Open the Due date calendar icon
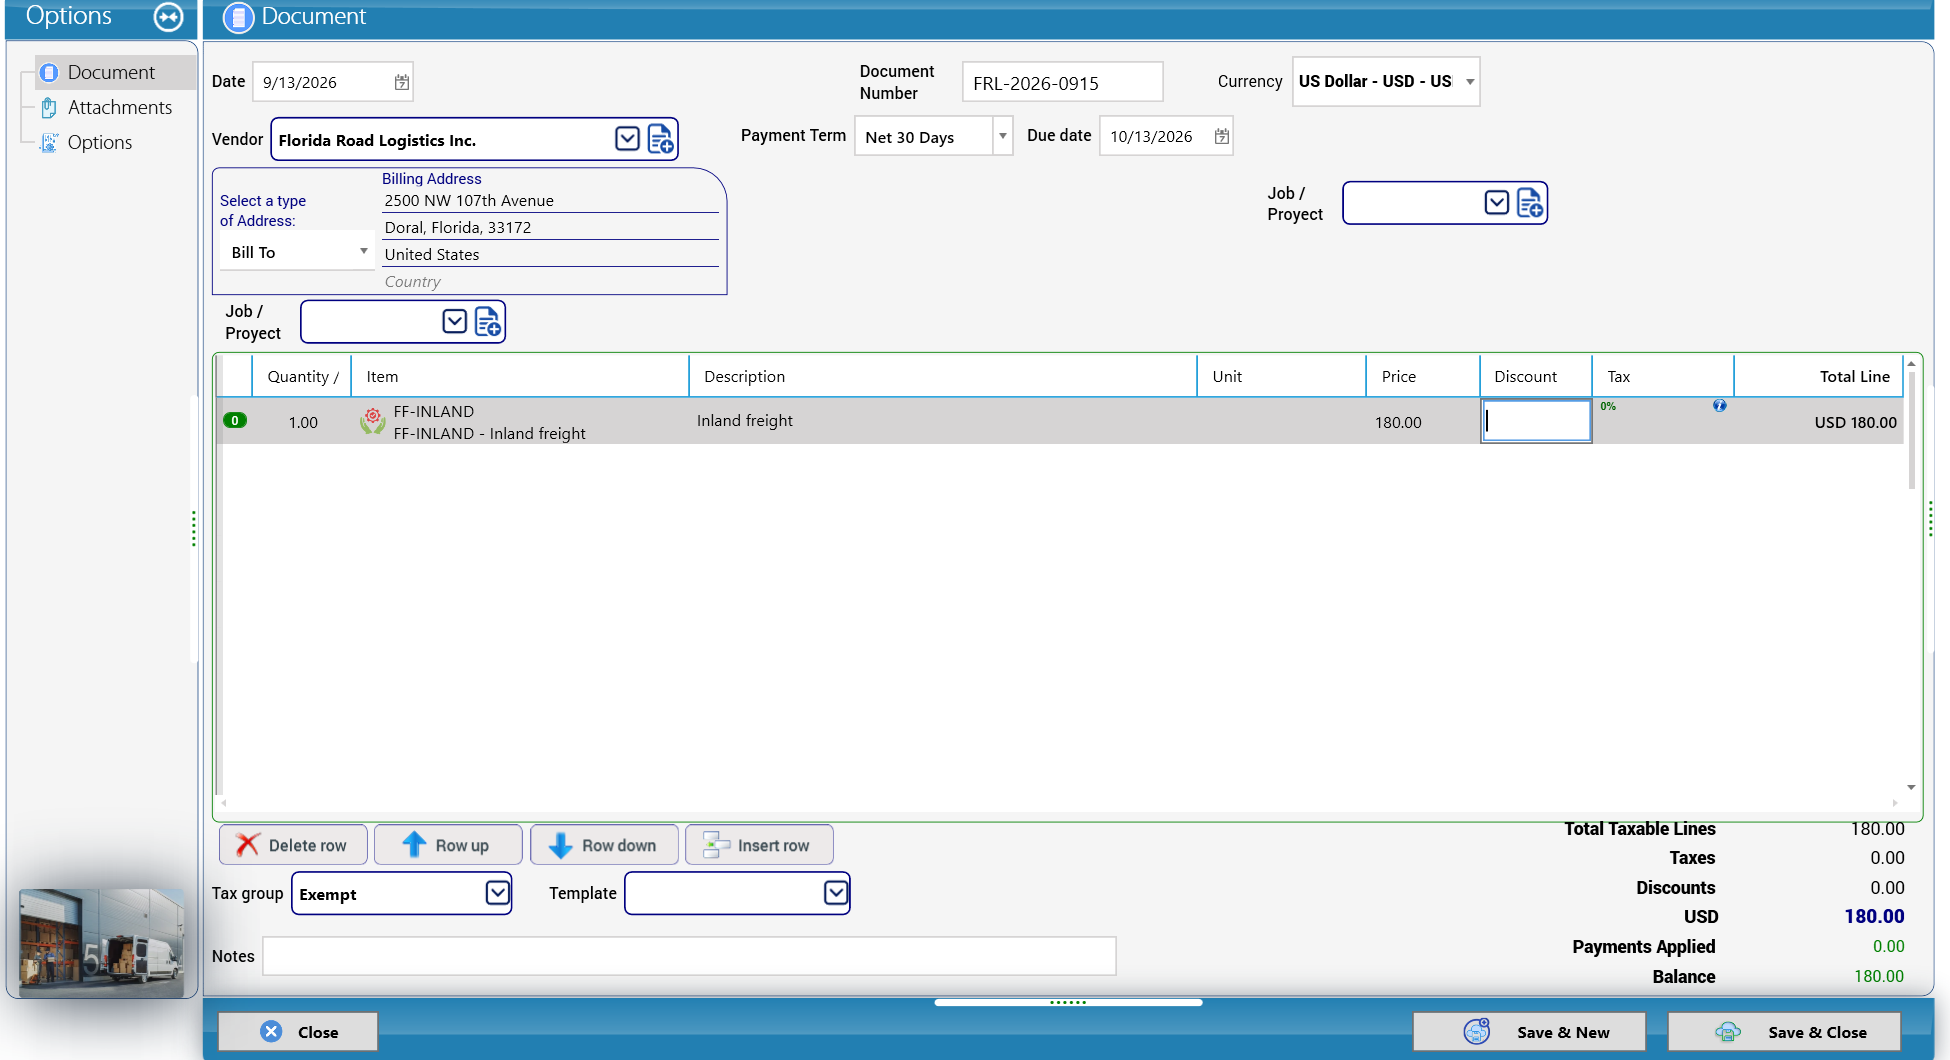Image resolution: width=1950 pixels, height=1060 pixels. coord(1221,136)
